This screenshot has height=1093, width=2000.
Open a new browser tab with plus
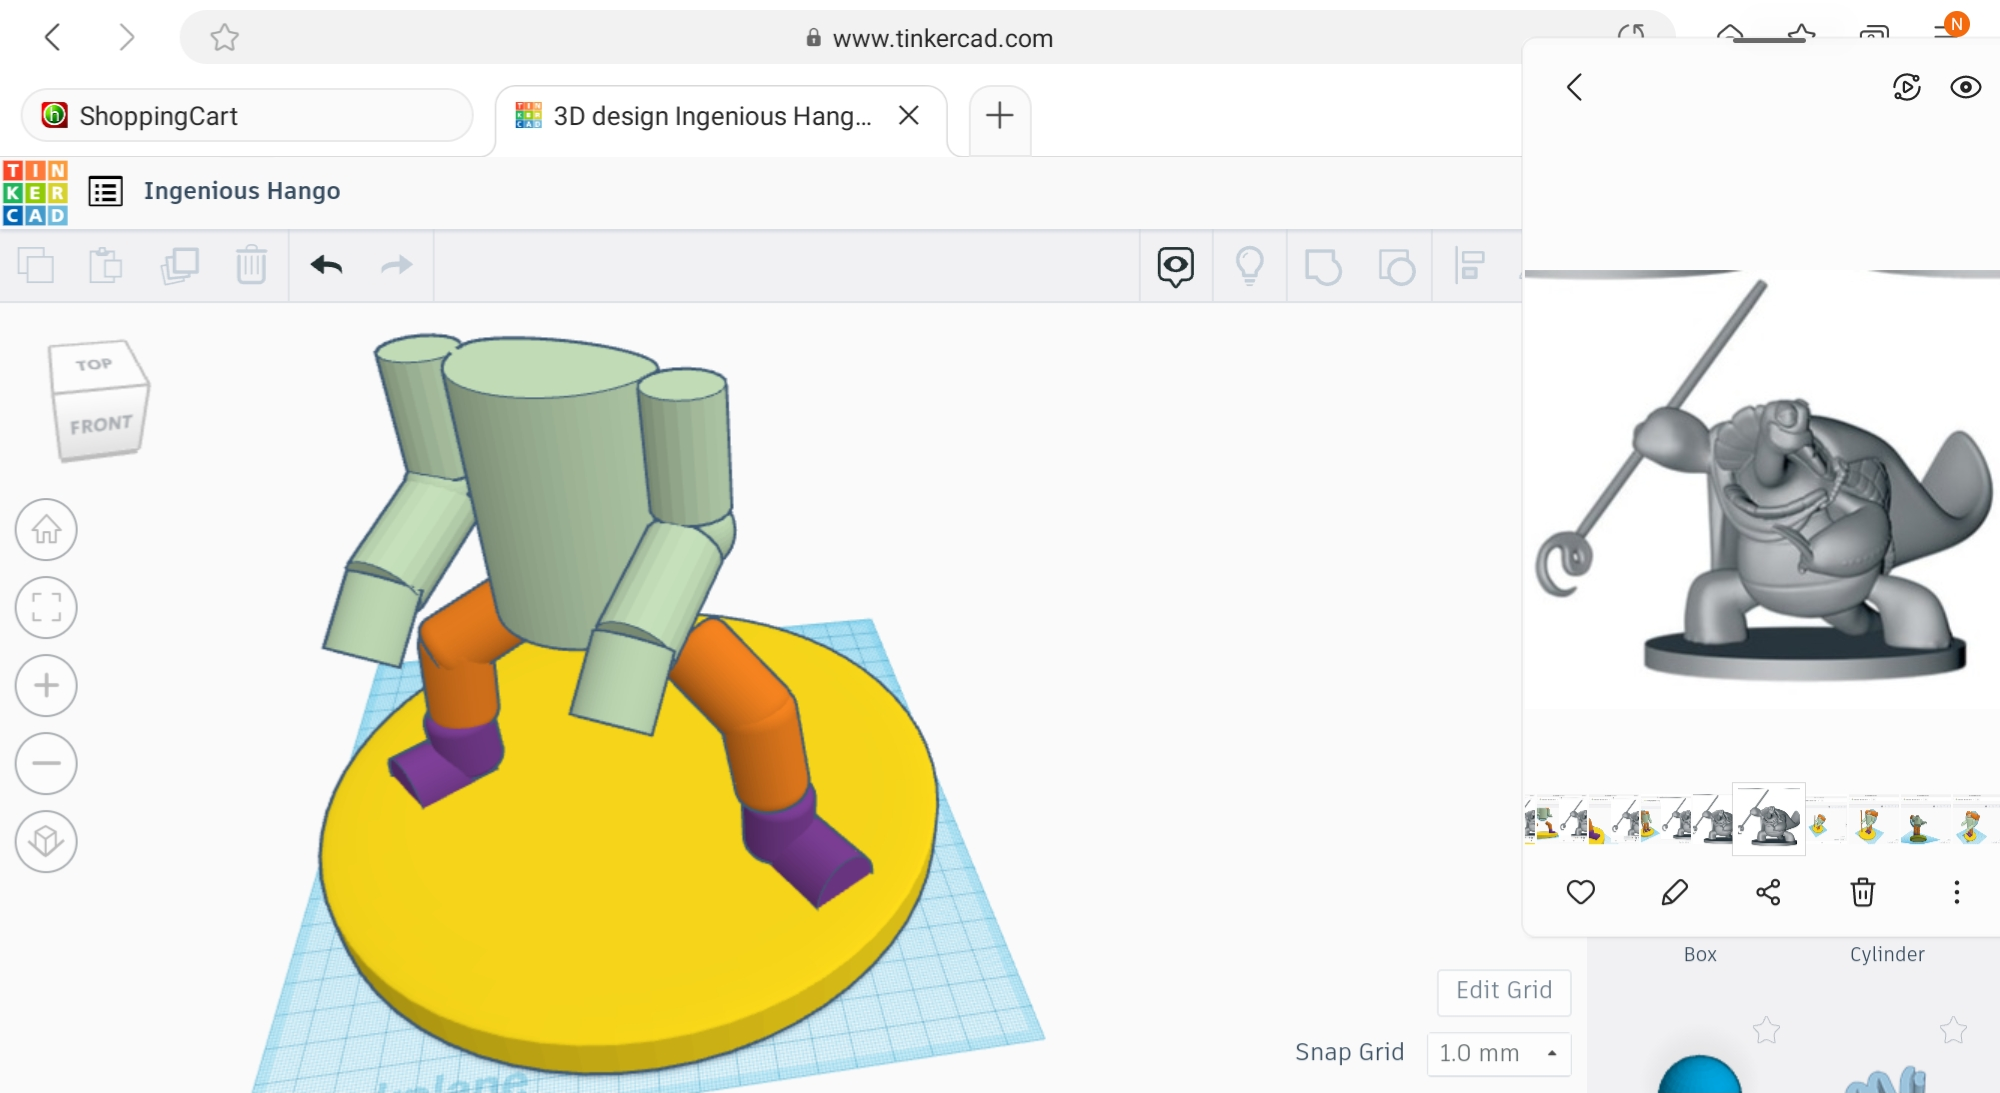click(999, 116)
